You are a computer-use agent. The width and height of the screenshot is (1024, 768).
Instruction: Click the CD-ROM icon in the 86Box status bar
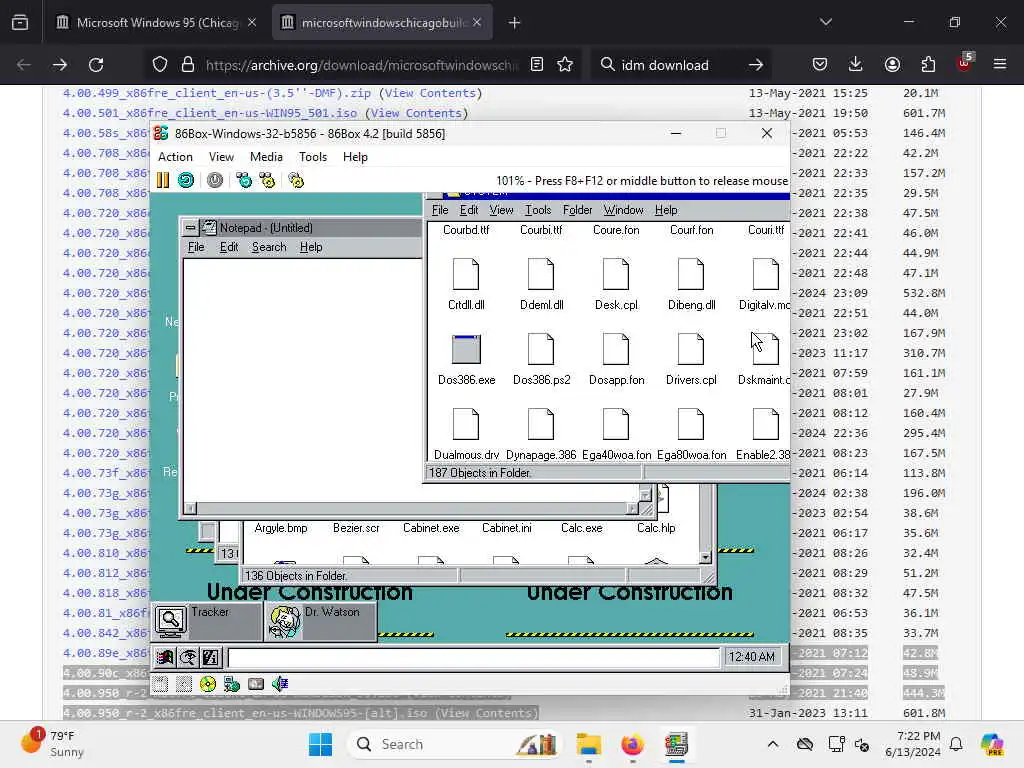208,684
